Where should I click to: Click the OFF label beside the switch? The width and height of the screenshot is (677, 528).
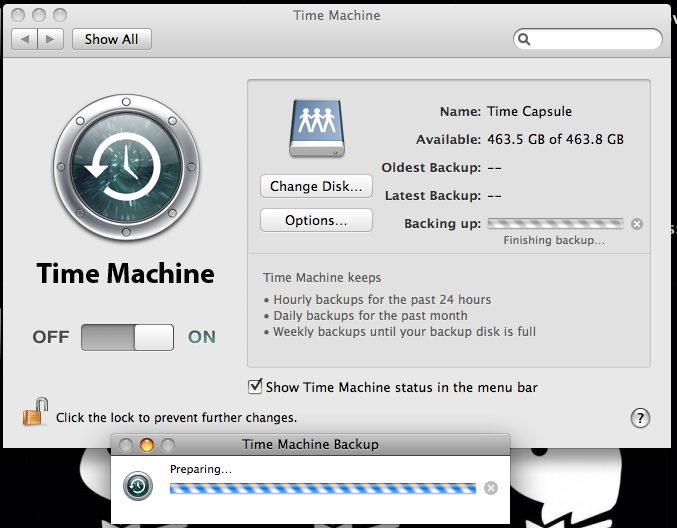coord(51,337)
